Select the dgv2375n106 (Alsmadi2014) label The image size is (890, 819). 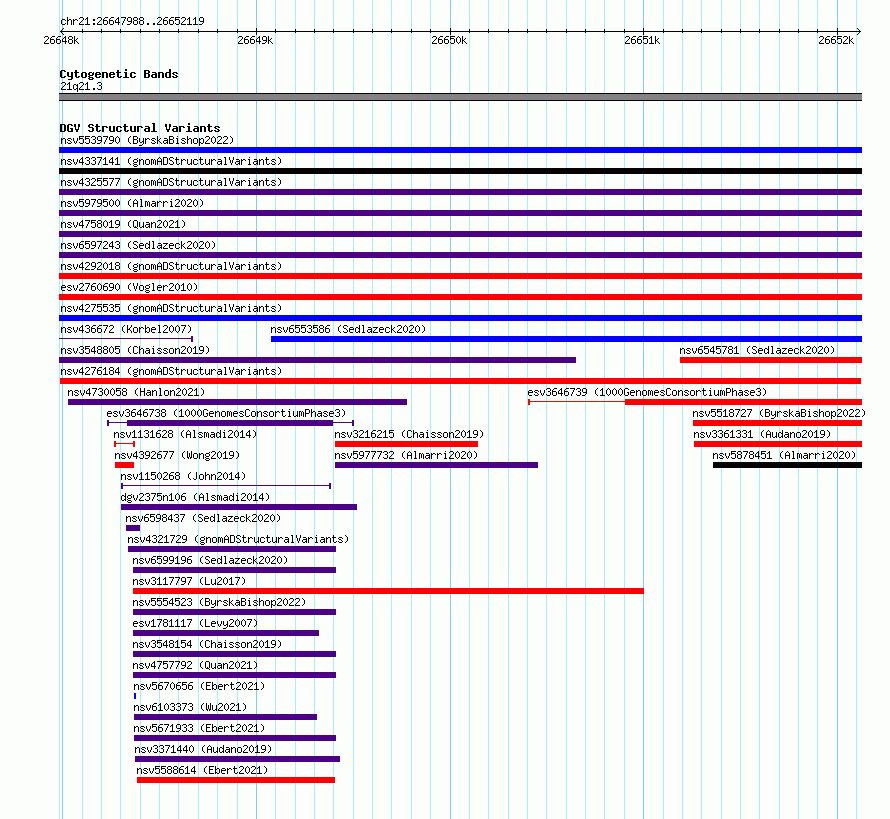pos(195,497)
